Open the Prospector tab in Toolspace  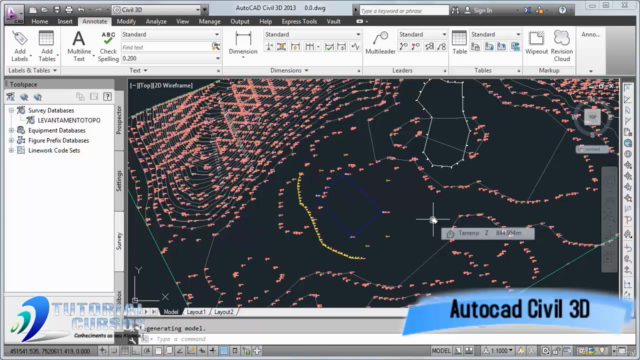click(x=119, y=120)
